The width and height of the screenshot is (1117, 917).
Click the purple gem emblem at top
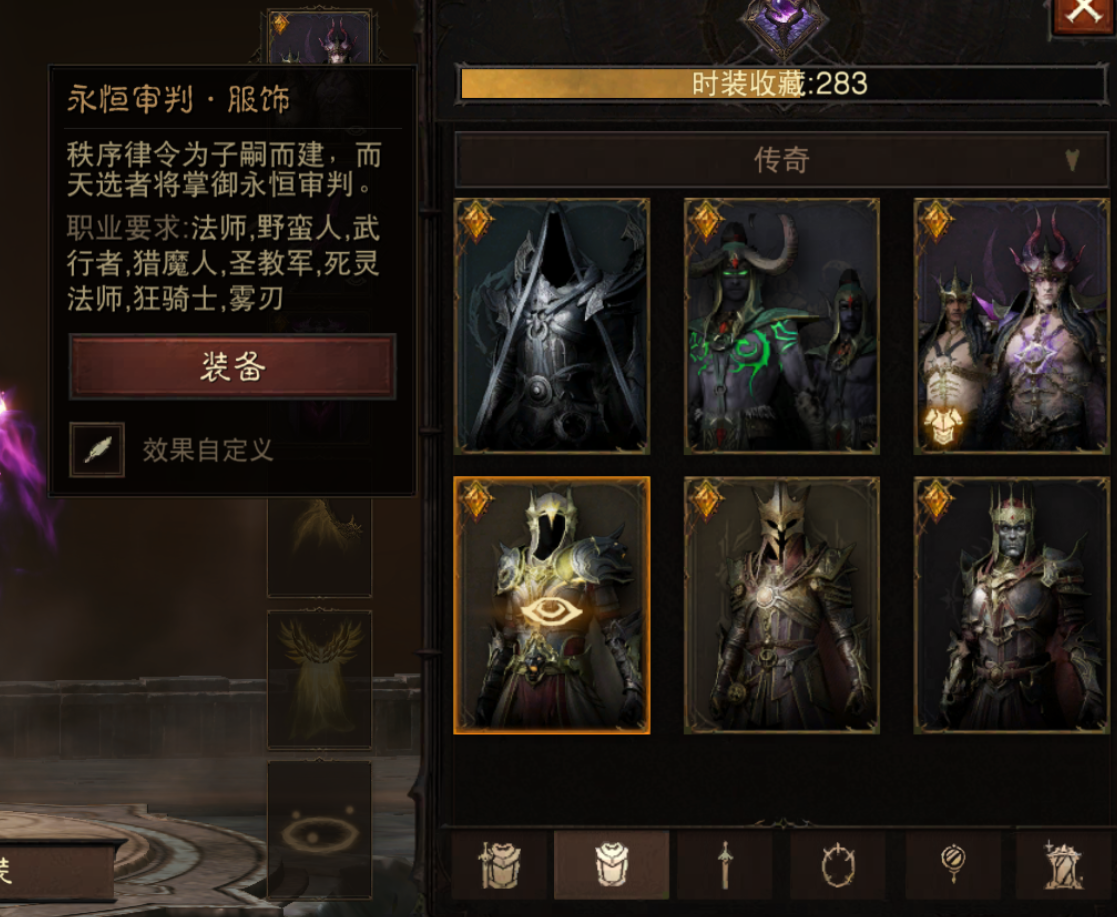tap(782, 25)
